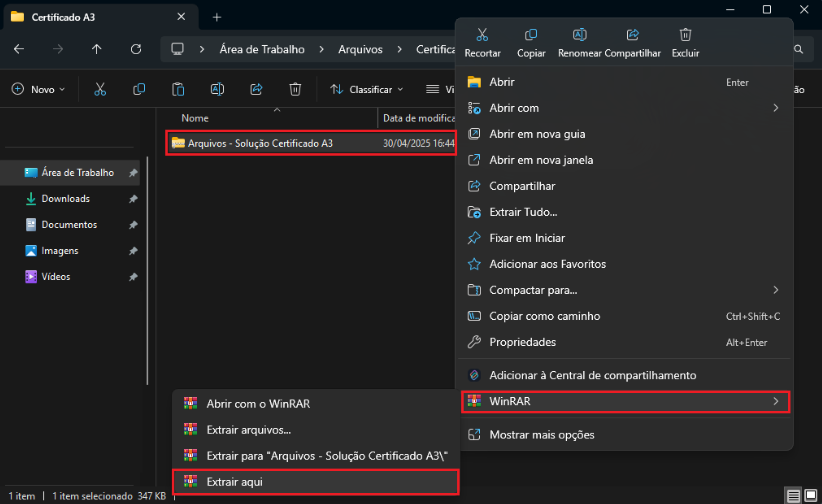Open the Novo dropdown button
The height and width of the screenshot is (504, 822).
tap(38, 89)
